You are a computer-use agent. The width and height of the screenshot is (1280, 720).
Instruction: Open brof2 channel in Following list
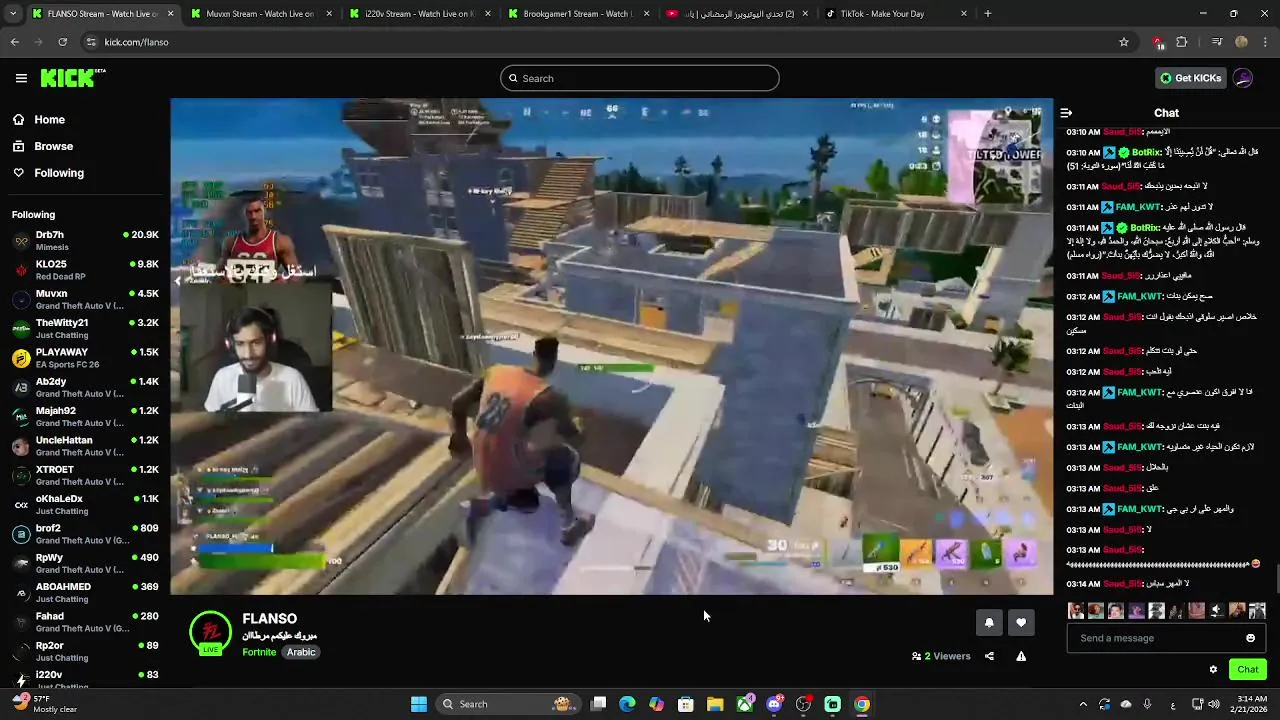85,534
